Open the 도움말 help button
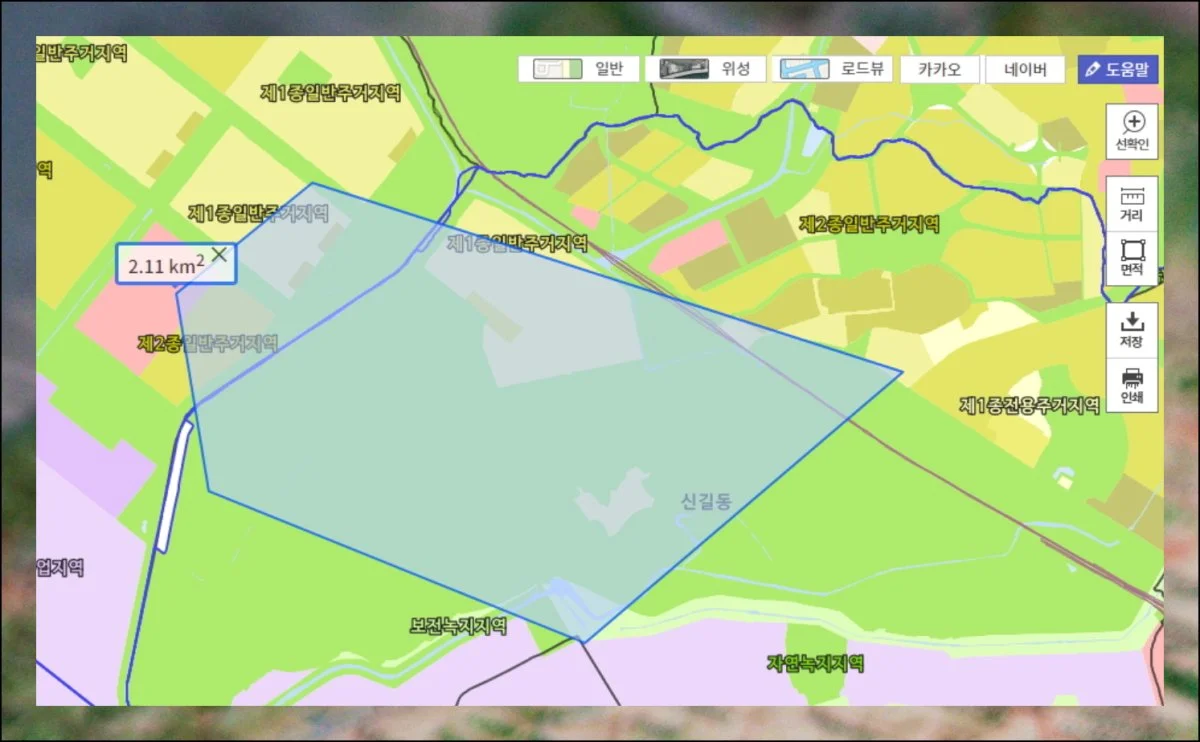Viewport: 1200px width, 742px height. pyautogui.click(x=1118, y=69)
